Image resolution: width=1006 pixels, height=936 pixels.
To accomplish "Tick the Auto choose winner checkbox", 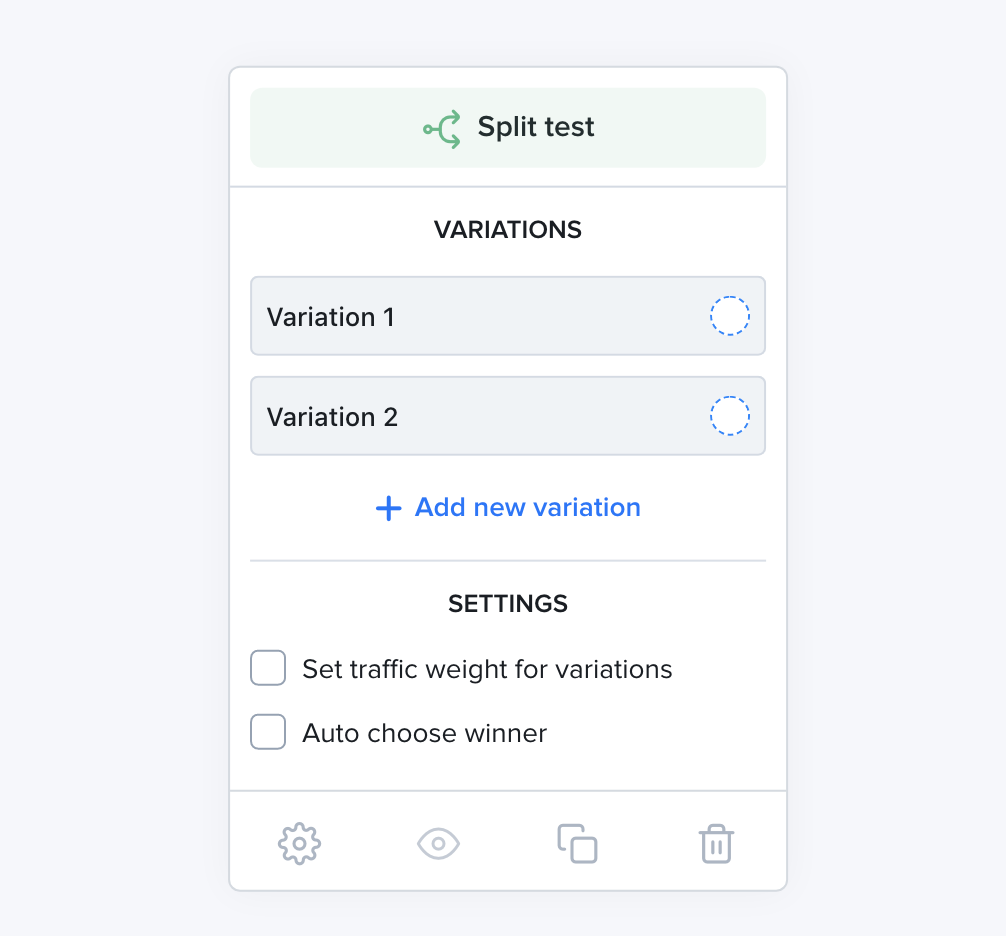I will [268, 732].
